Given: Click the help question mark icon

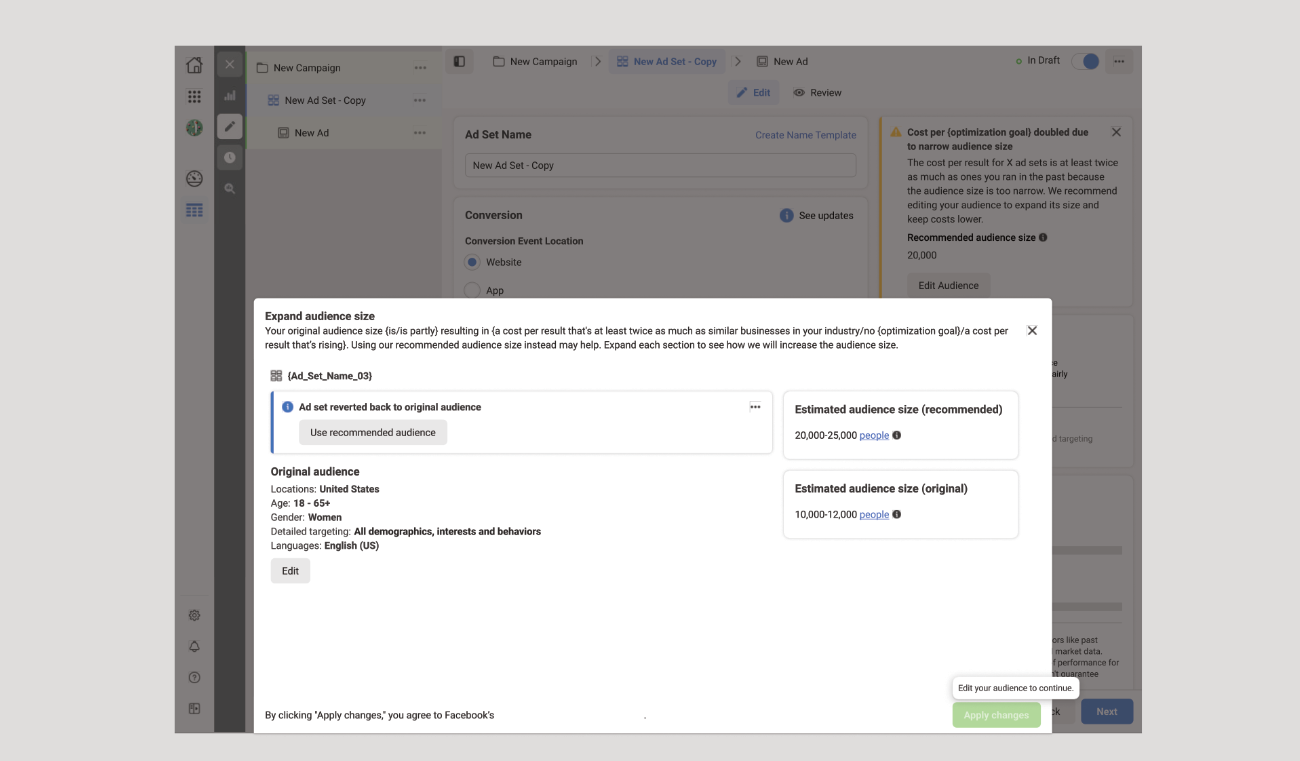Looking at the screenshot, I should pyautogui.click(x=194, y=678).
